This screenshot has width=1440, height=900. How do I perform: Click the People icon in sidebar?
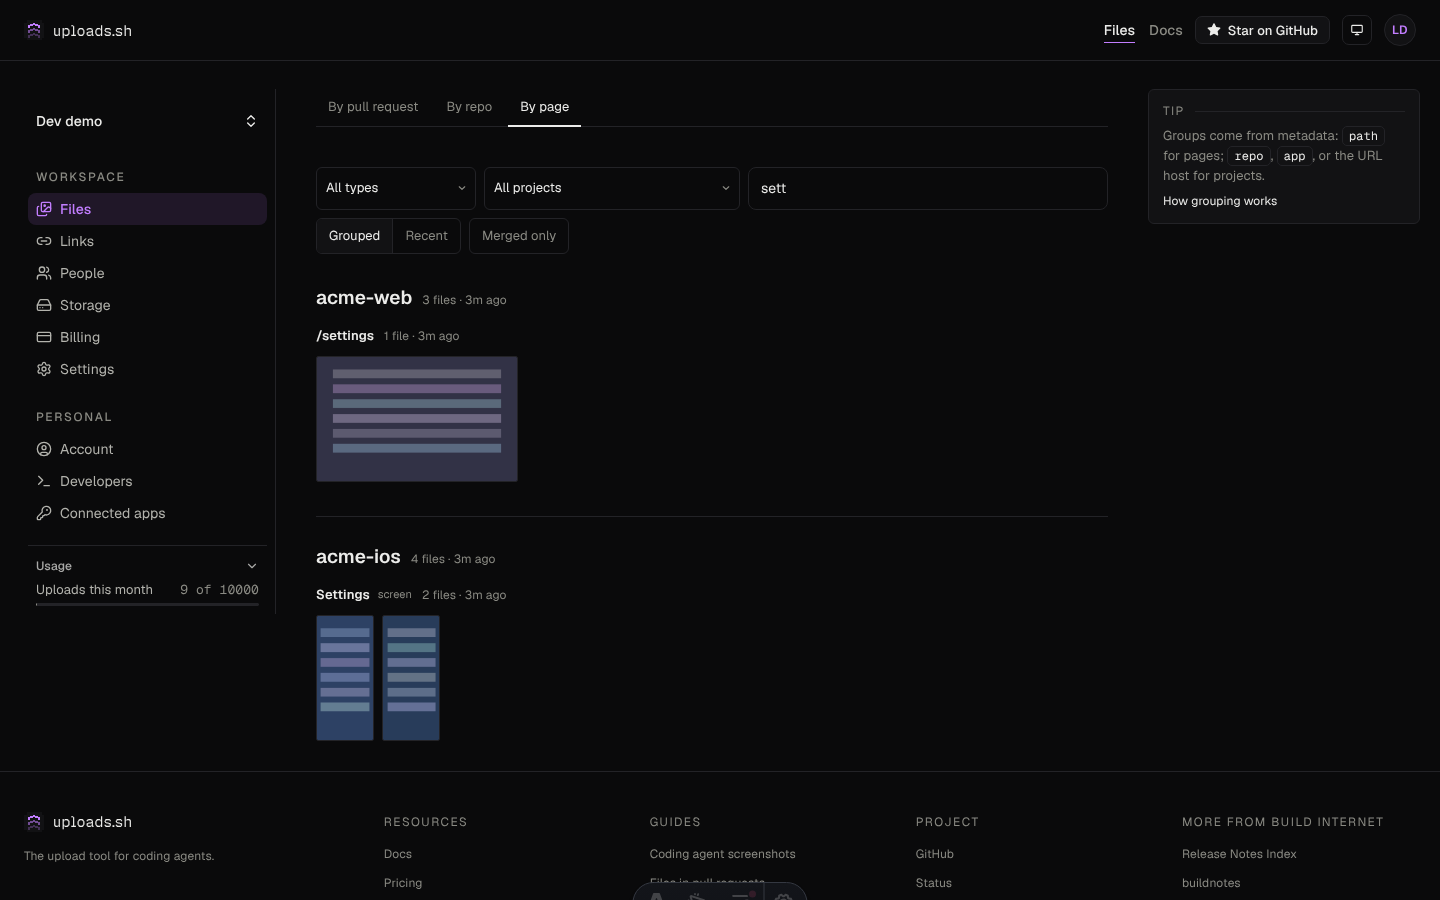point(44,273)
